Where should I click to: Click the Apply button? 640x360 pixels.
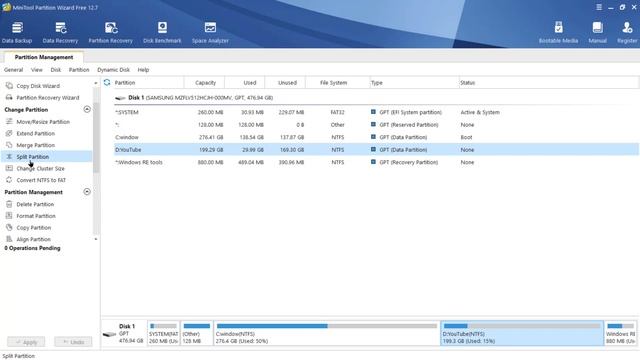point(26,342)
